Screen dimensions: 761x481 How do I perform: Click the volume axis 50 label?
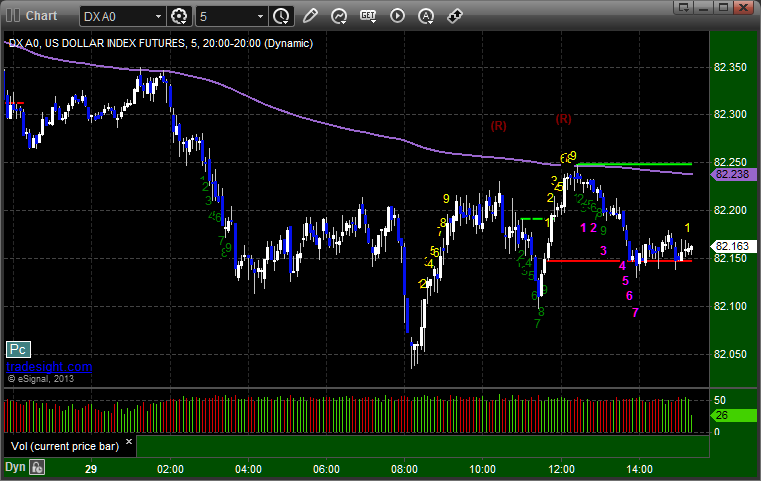coord(720,400)
